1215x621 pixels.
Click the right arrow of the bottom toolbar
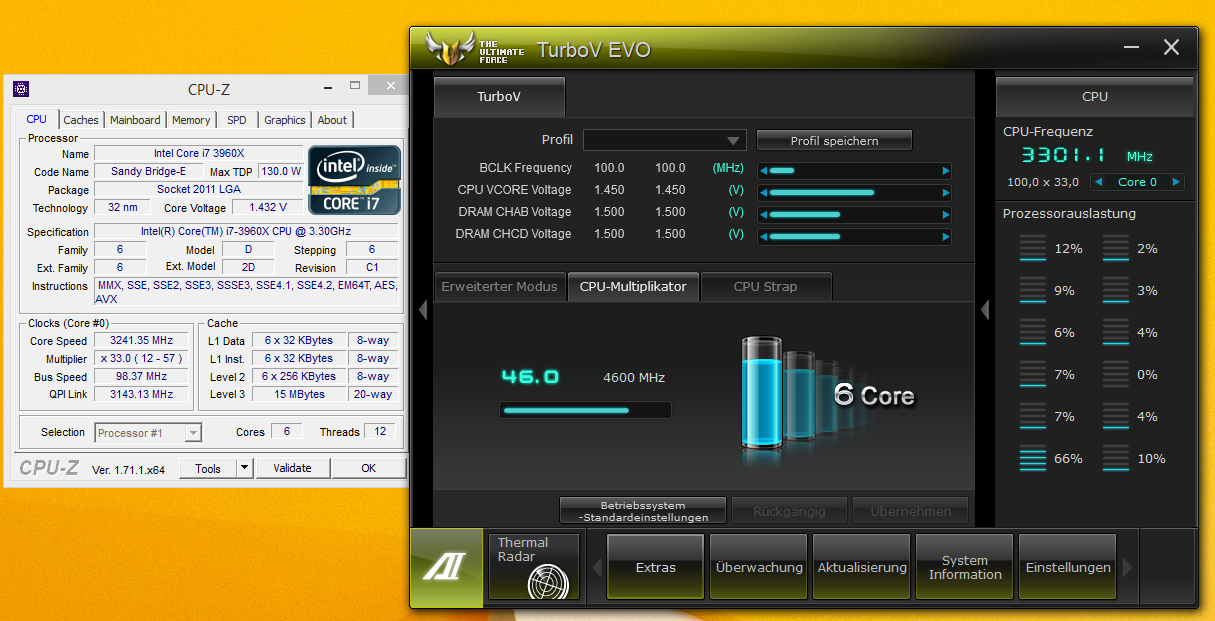tap(1129, 568)
